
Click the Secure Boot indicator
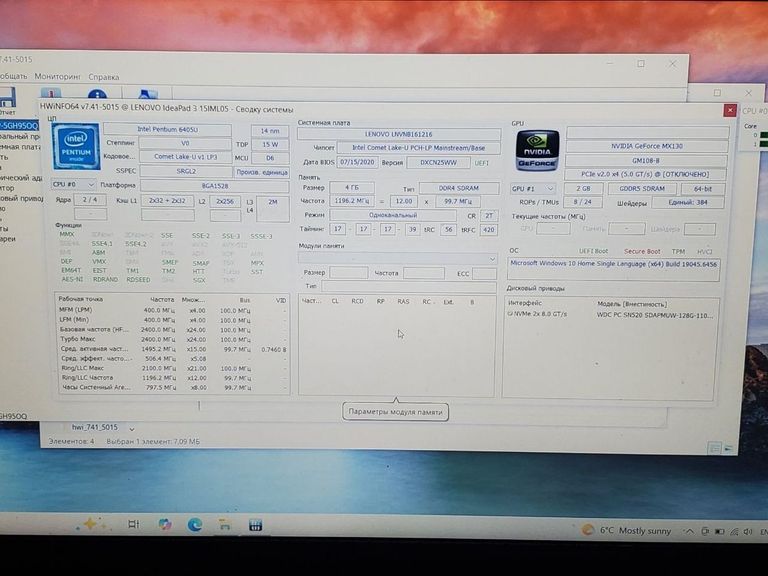coord(642,251)
